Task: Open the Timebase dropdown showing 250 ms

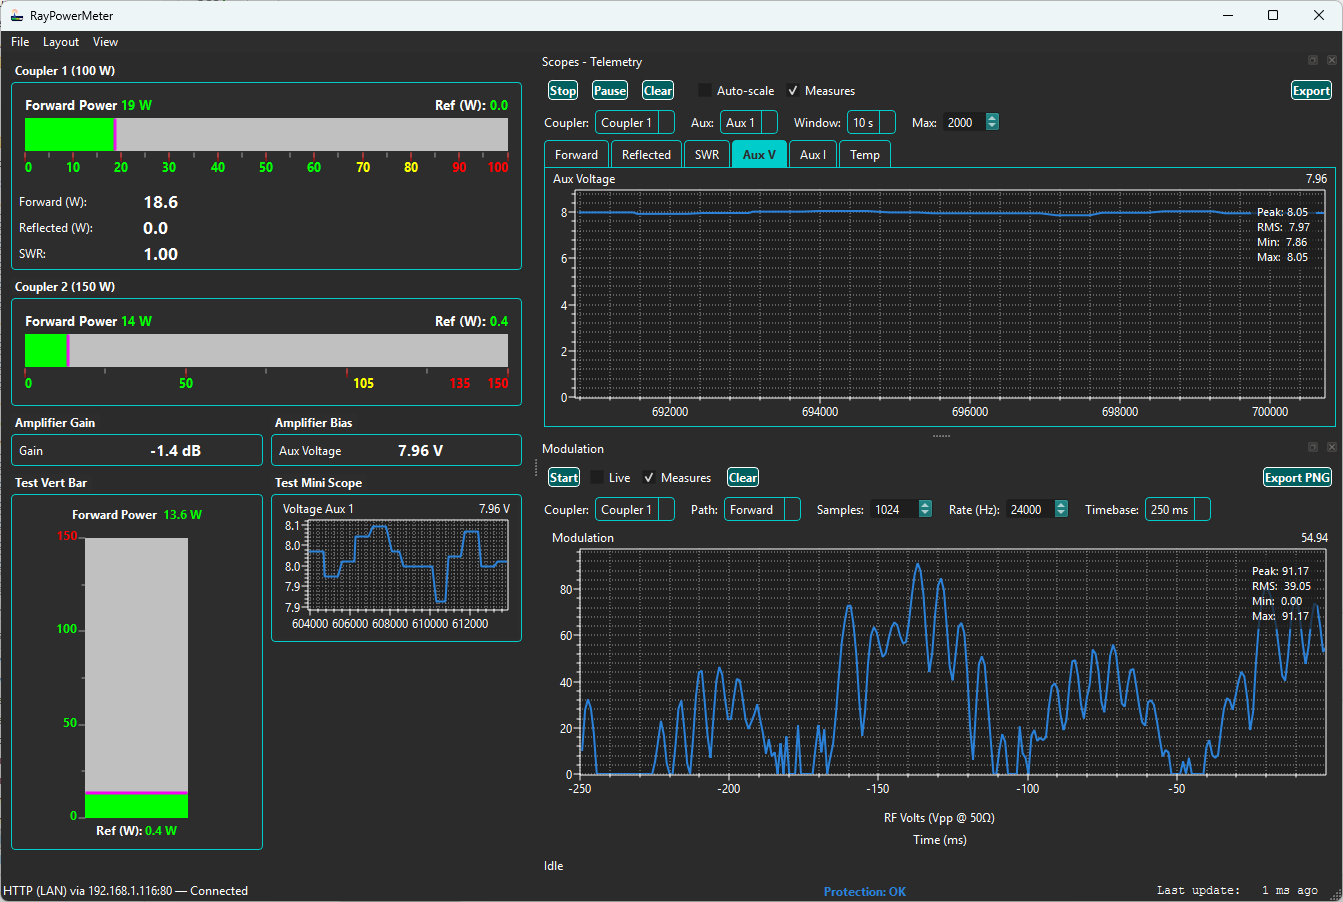Action: (1177, 510)
